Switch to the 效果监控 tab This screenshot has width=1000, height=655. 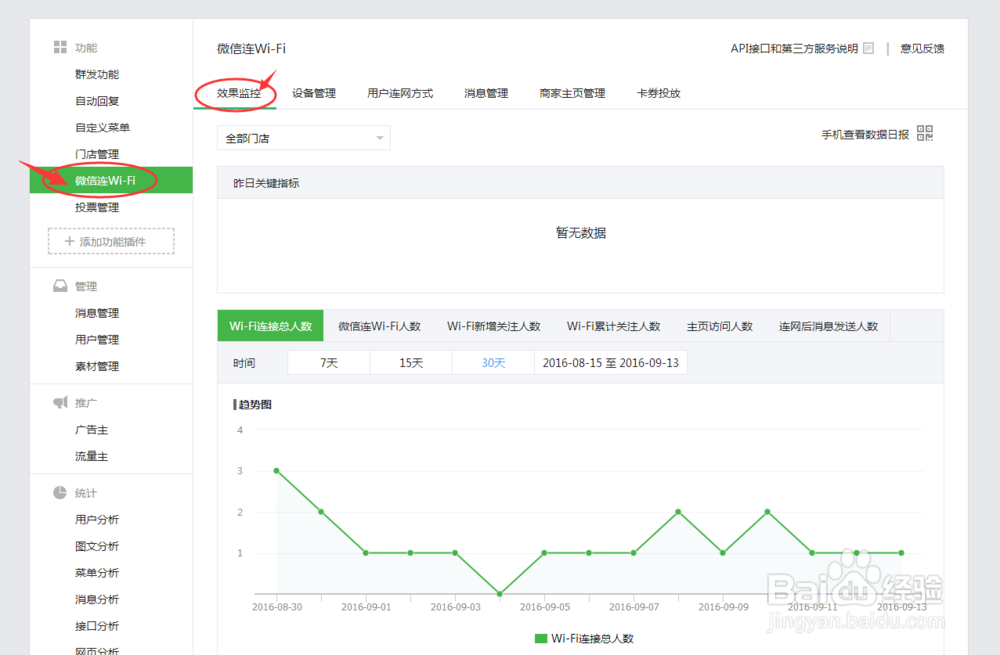(x=238, y=93)
